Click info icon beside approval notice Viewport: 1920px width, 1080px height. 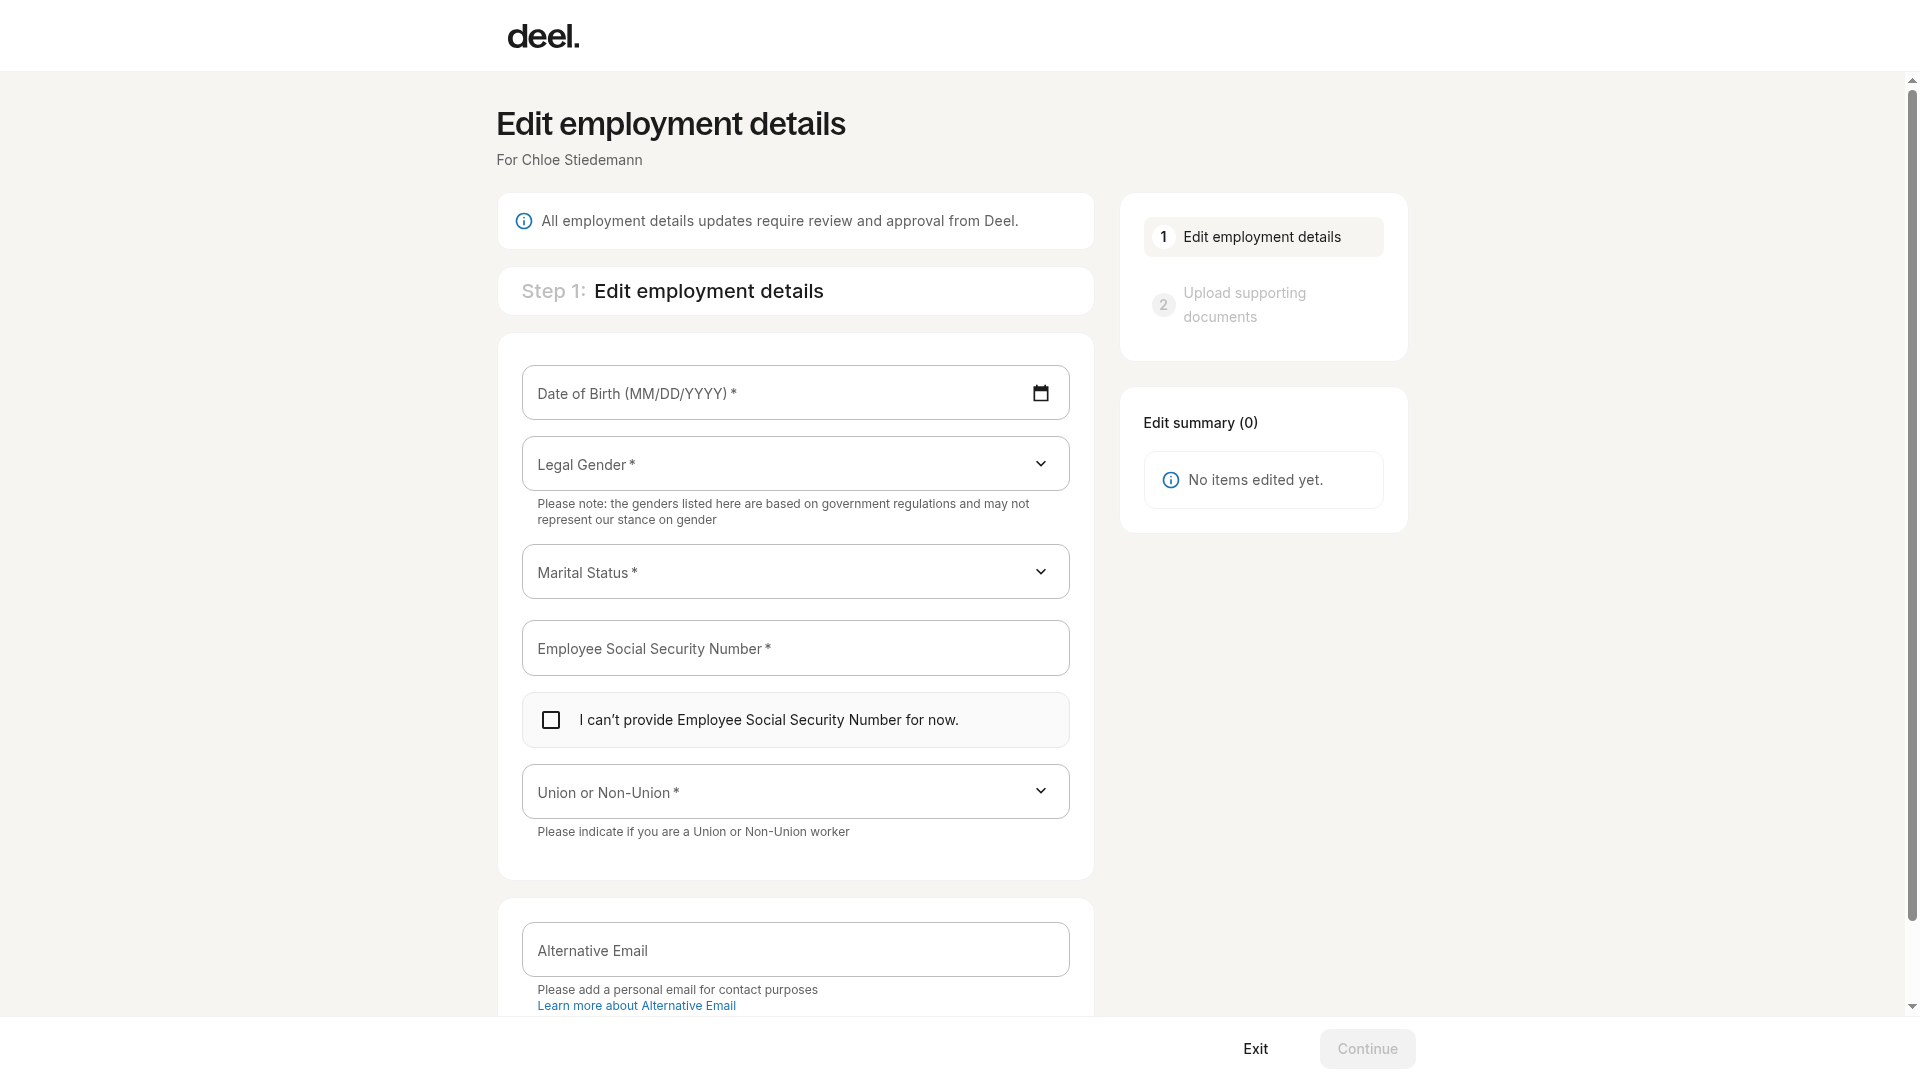click(523, 221)
